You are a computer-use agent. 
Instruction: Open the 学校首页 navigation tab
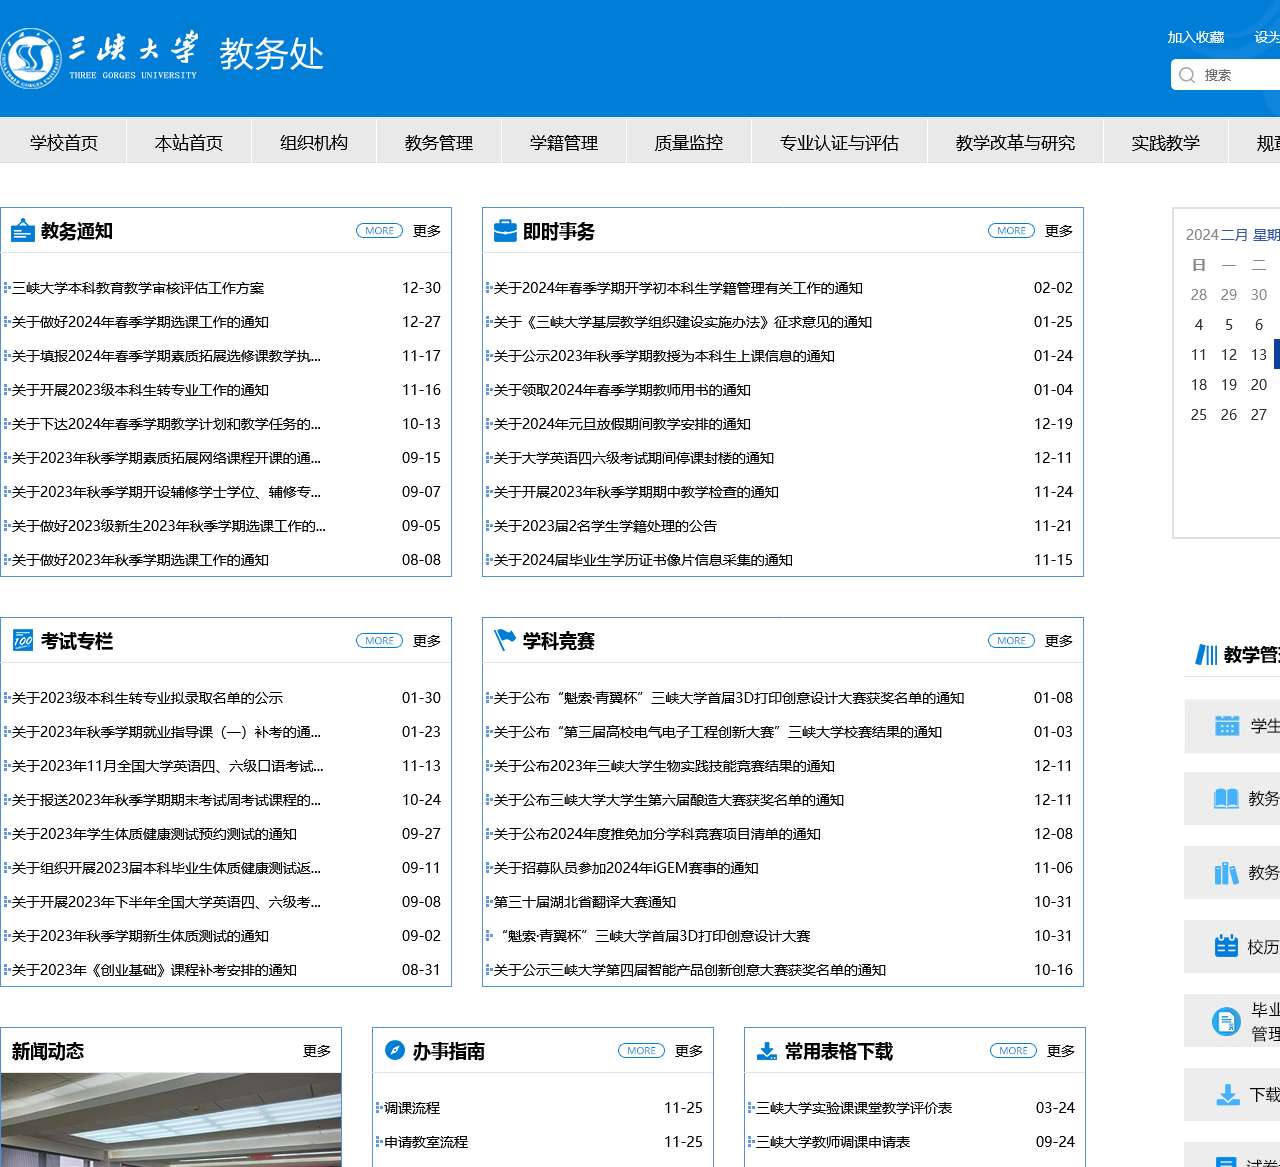tap(63, 142)
